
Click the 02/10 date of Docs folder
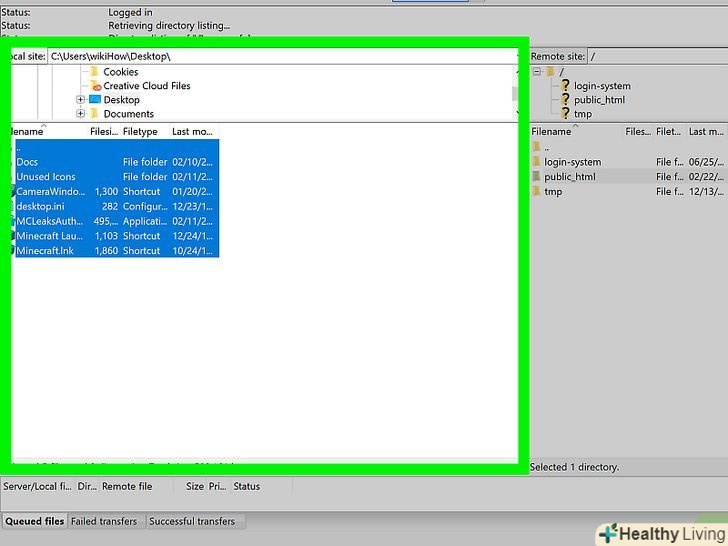point(193,162)
